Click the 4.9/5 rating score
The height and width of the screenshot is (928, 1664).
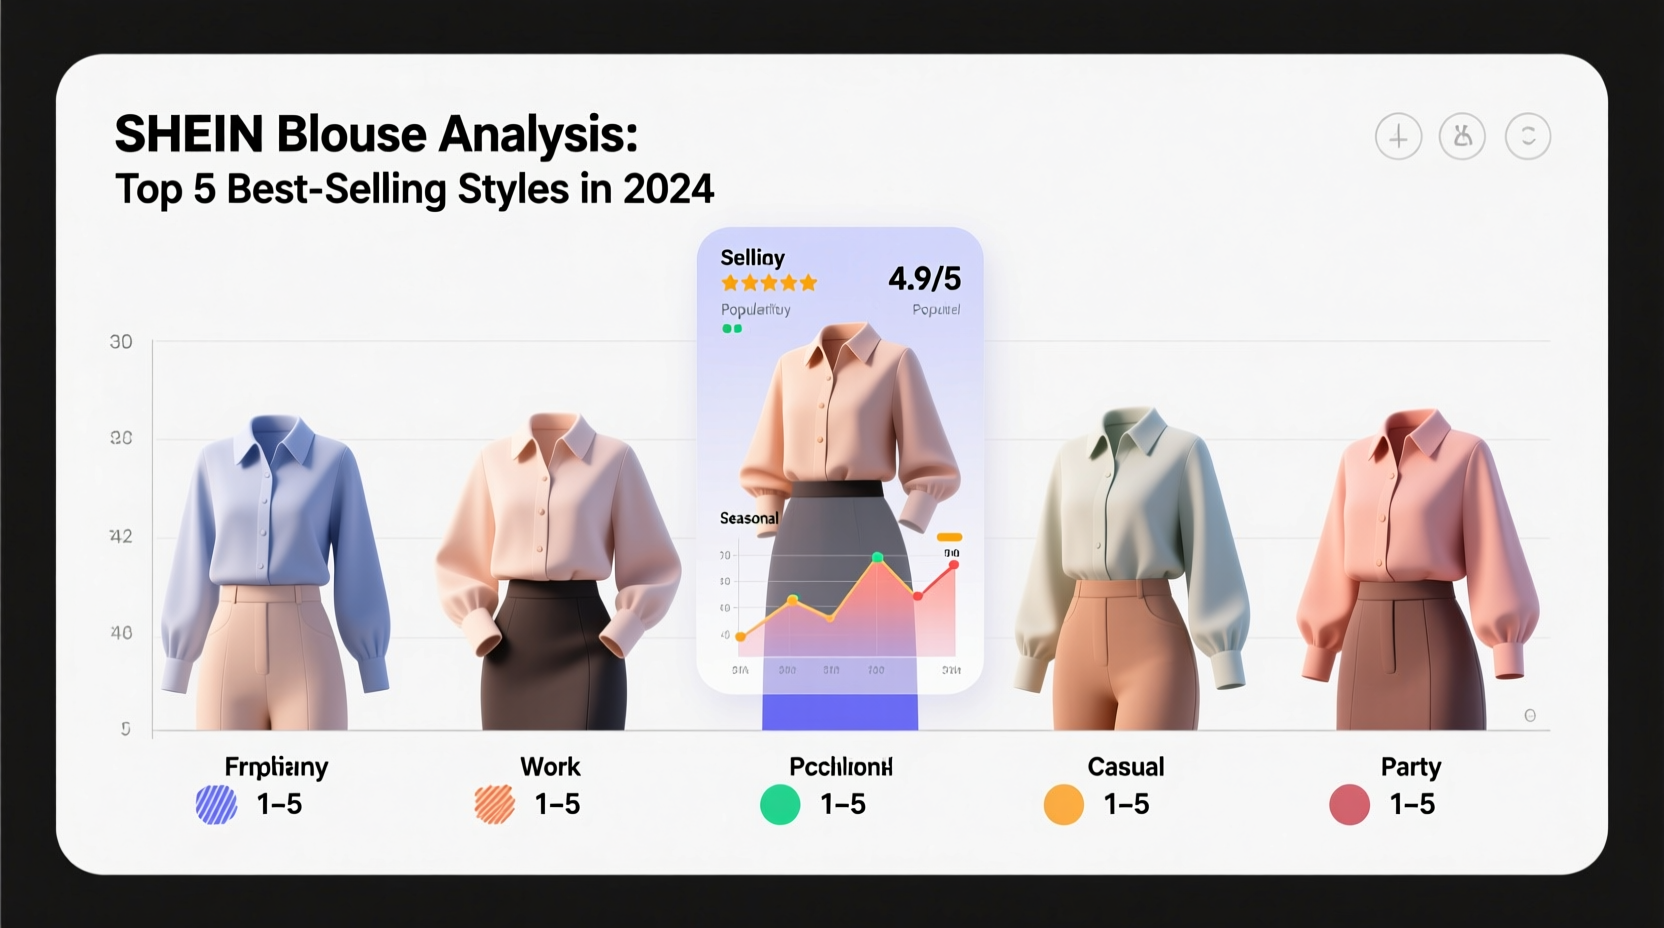coord(924,278)
